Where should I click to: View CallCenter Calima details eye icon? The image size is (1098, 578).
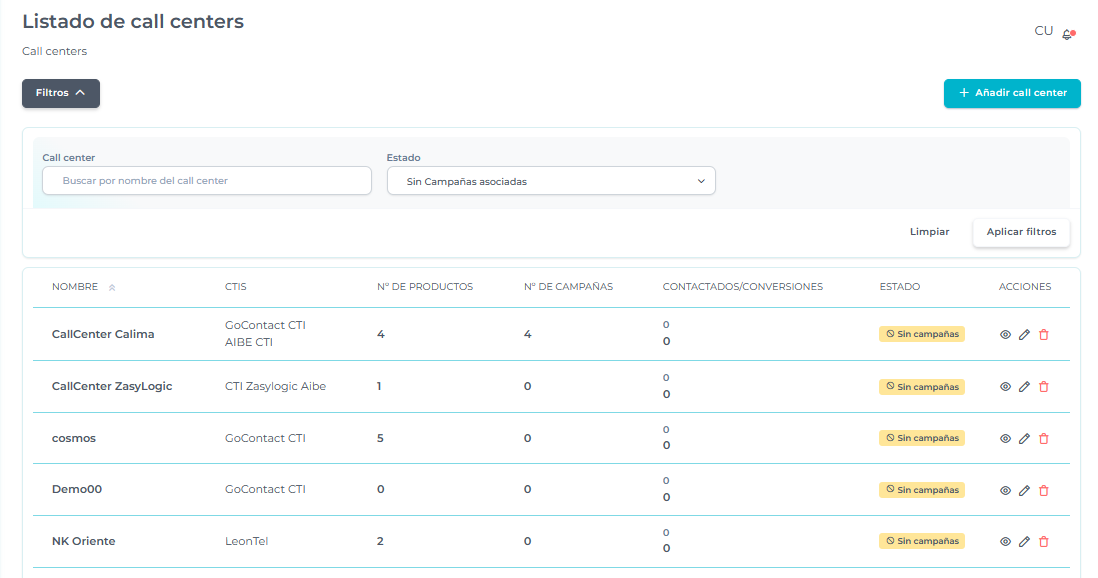(1005, 335)
